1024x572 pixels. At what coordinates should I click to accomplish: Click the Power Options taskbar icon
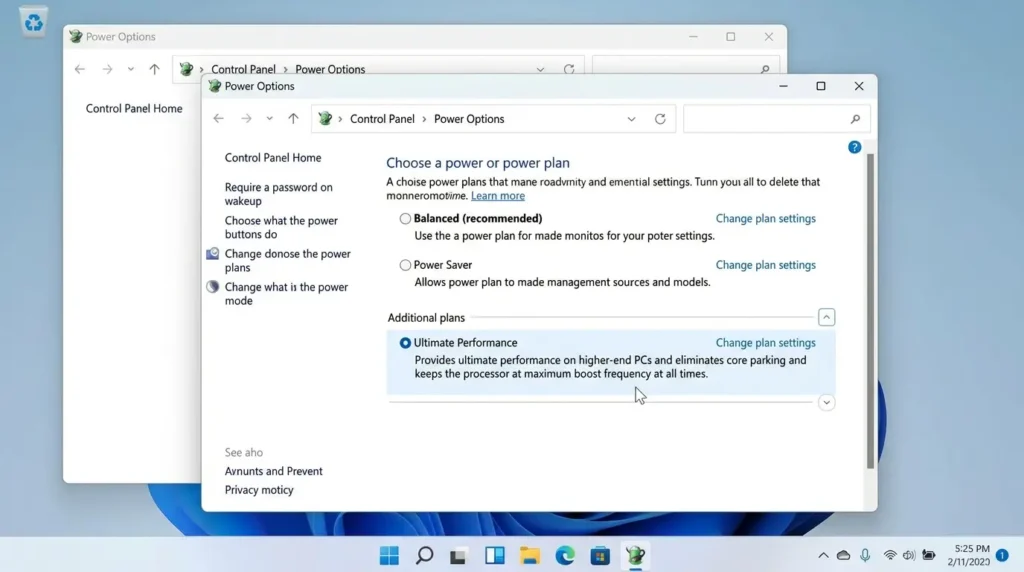(x=635, y=556)
